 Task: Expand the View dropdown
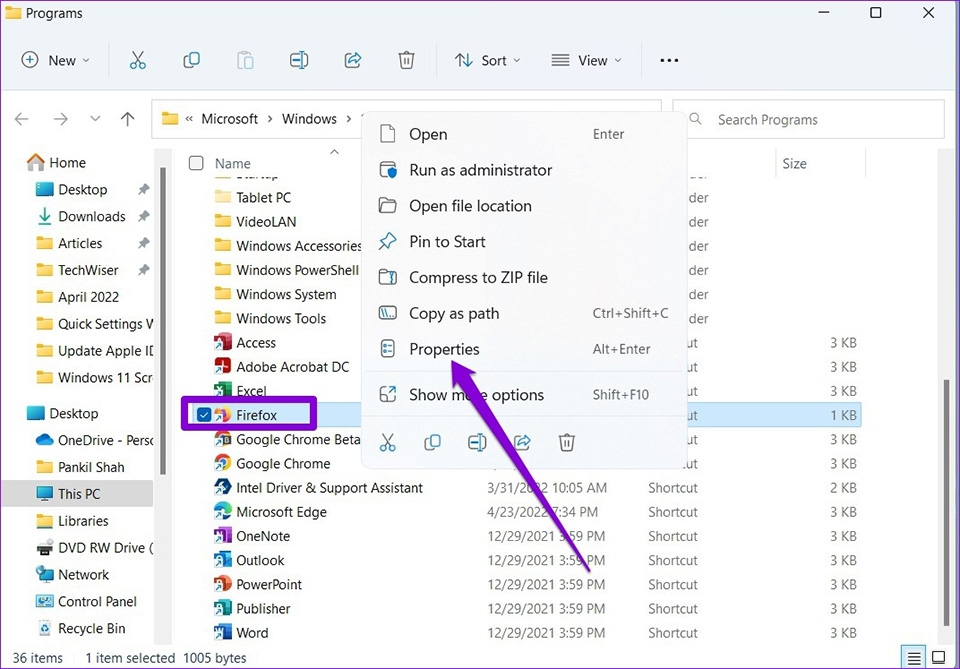coord(587,60)
